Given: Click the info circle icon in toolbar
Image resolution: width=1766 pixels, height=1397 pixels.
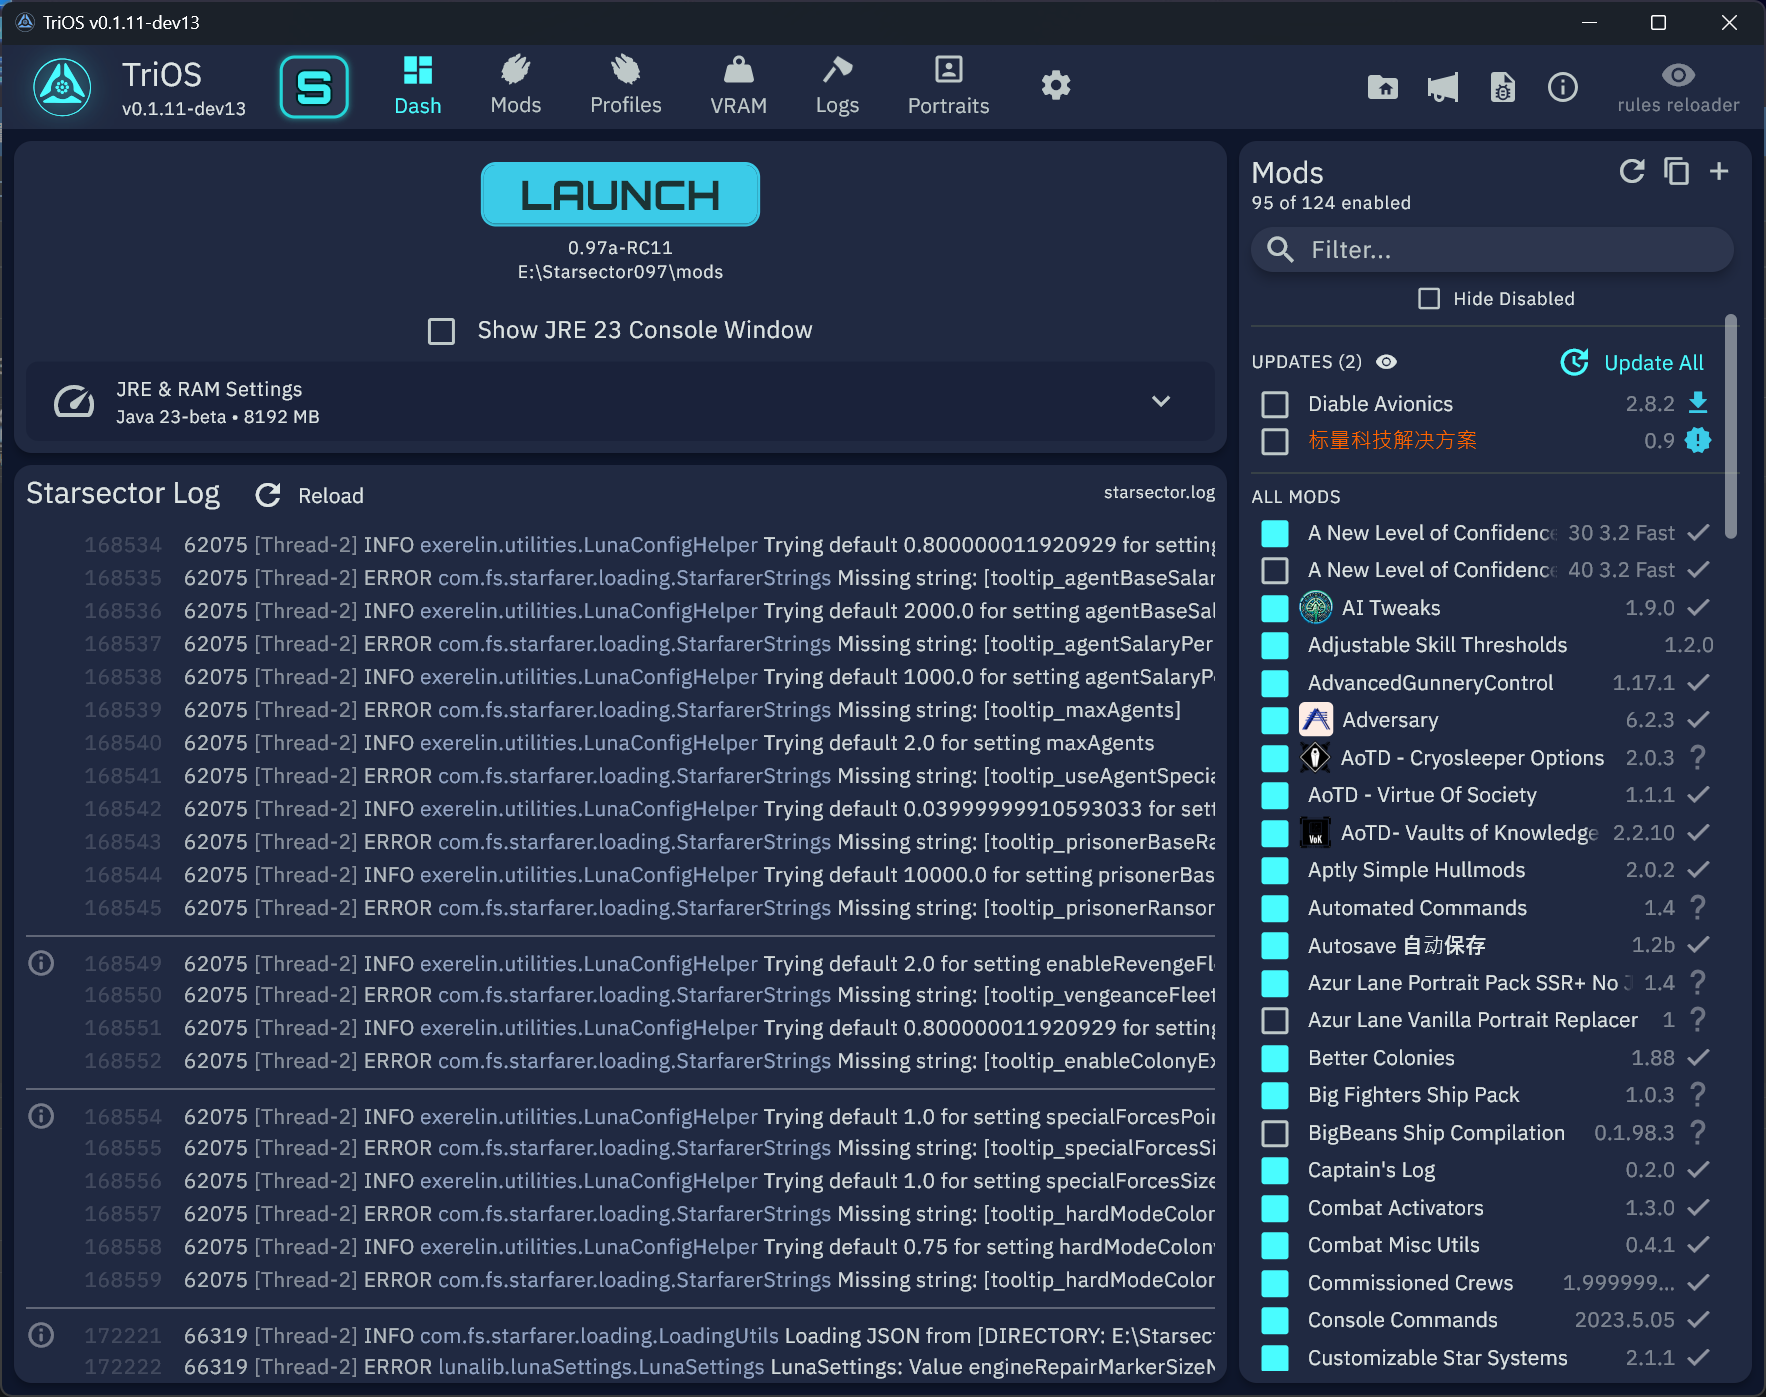Looking at the screenshot, I should coord(1562,87).
